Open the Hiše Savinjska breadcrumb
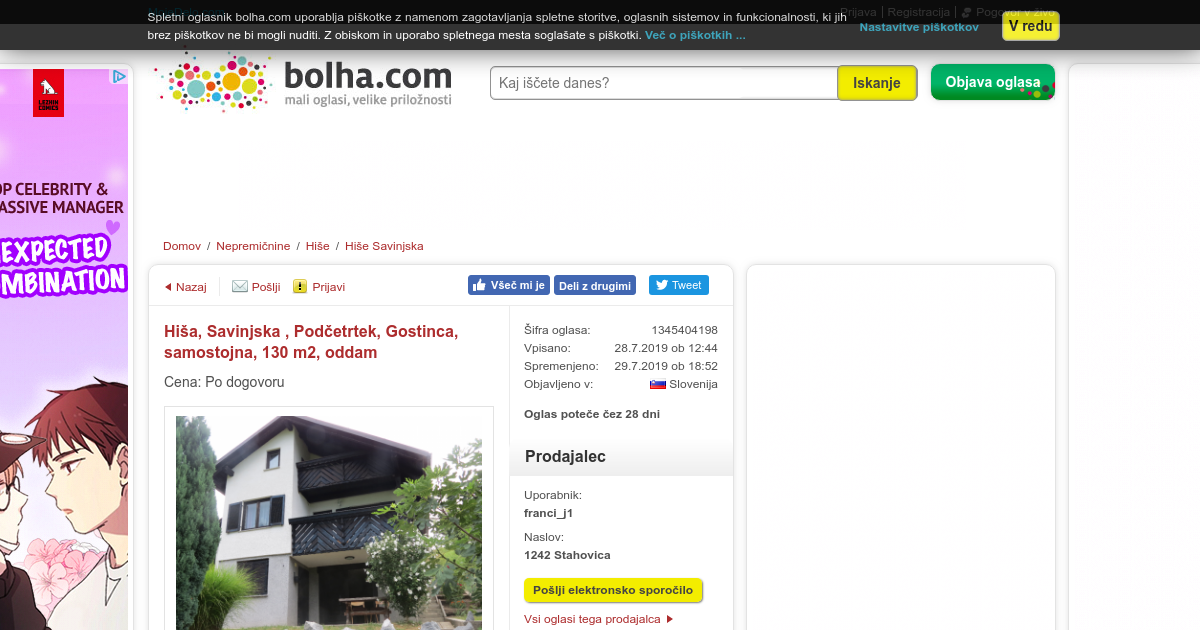This screenshot has height=630, width=1200. [384, 246]
